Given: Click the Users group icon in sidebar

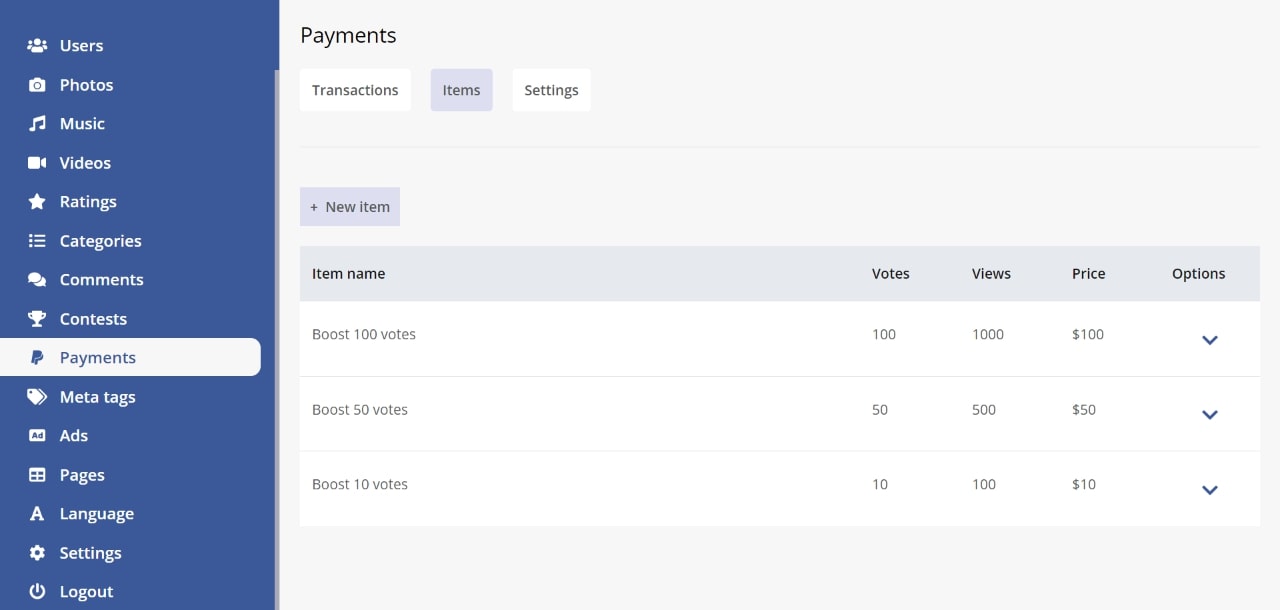Looking at the screenshot, I should click(37, 46).
